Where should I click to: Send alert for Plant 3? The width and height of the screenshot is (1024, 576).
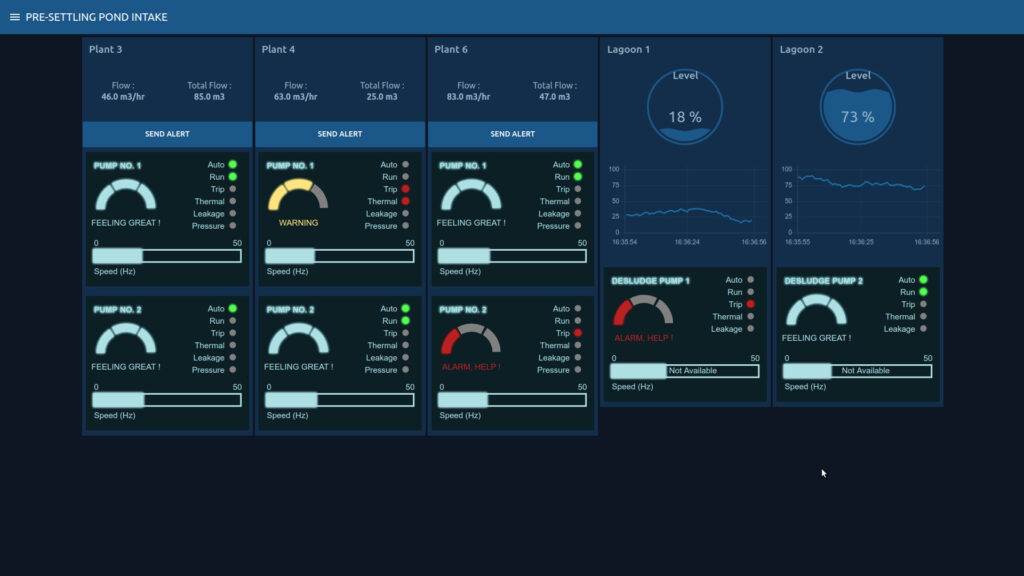[167, 134]
